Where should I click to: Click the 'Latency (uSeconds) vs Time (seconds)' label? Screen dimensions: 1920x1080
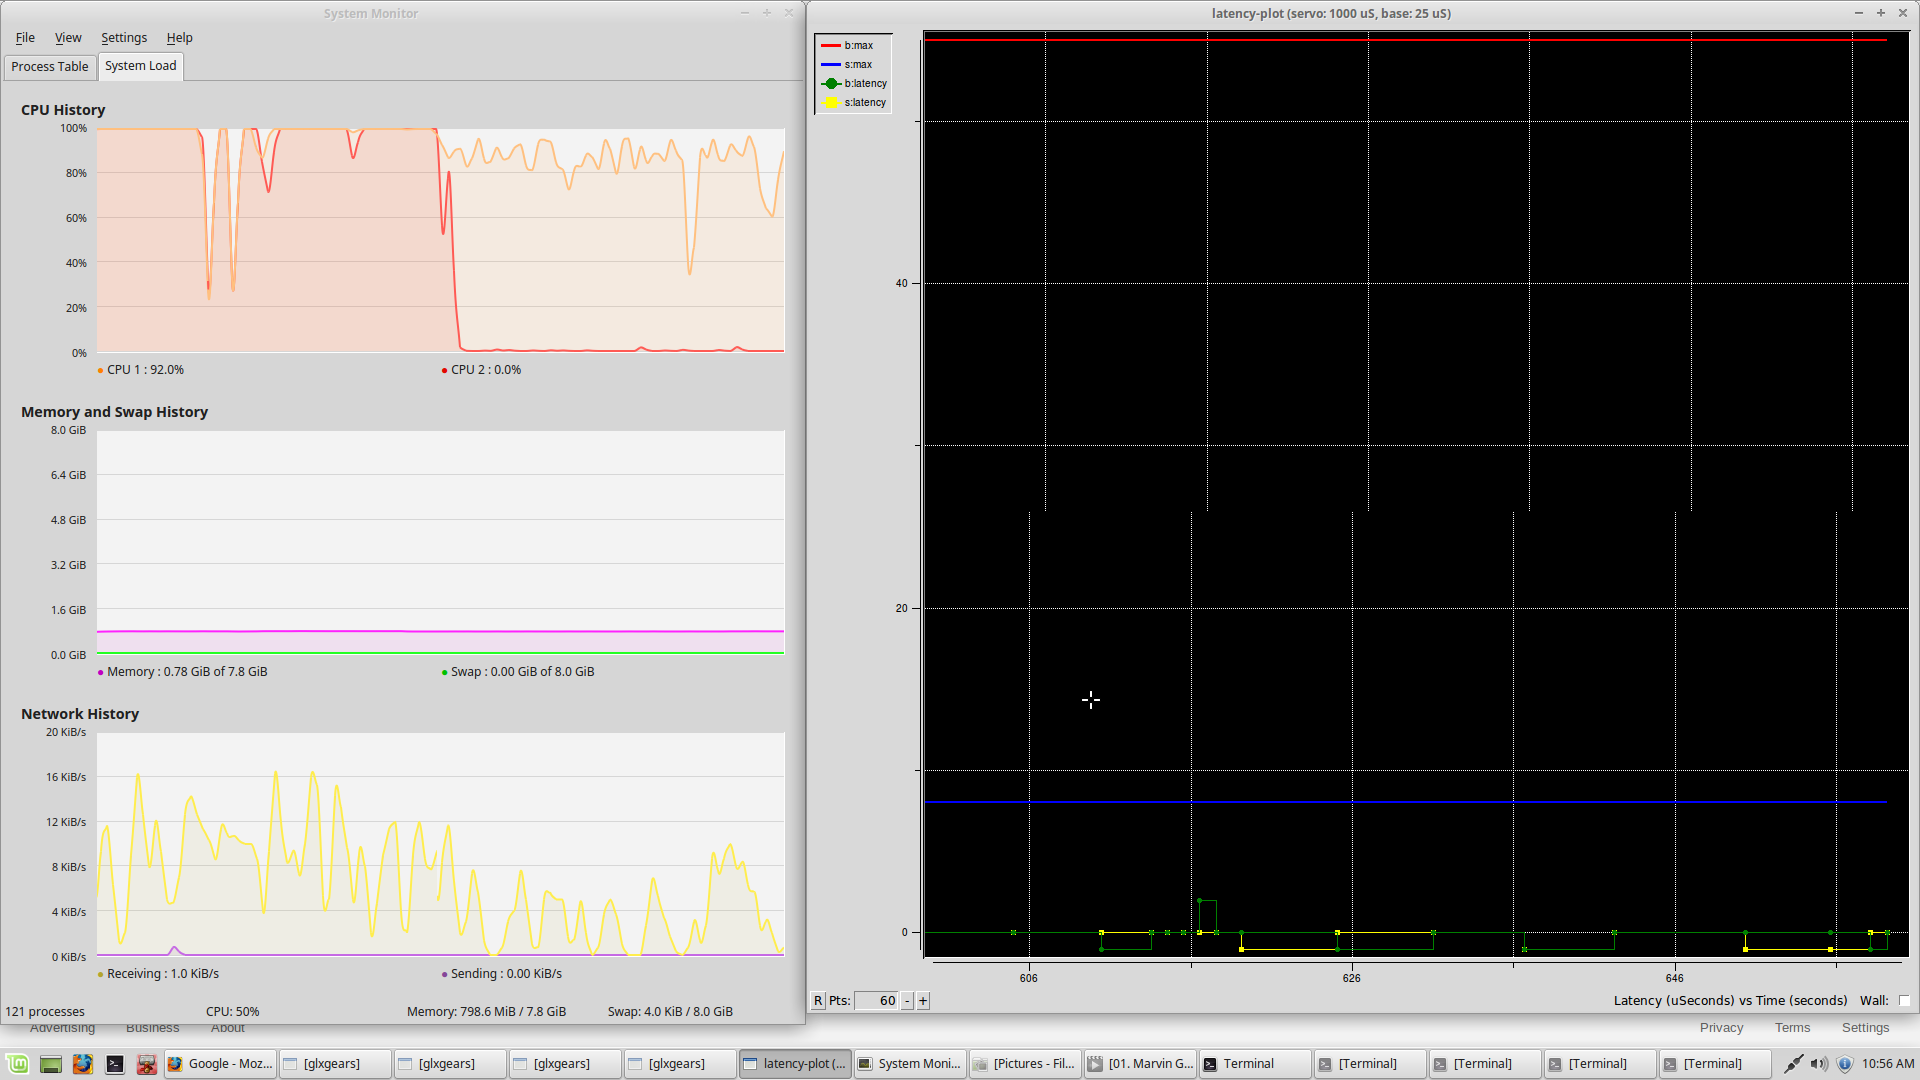[x=1730, y=1001]
